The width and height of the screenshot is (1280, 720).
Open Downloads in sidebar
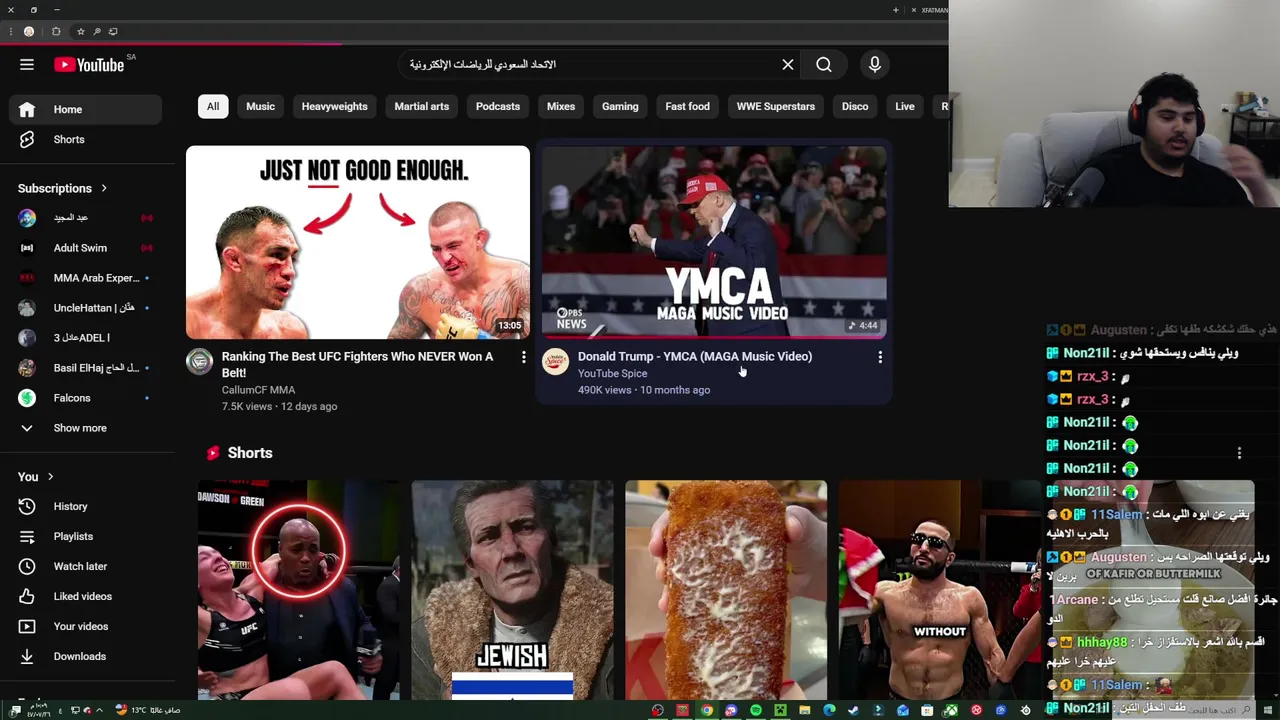point(85,656)
